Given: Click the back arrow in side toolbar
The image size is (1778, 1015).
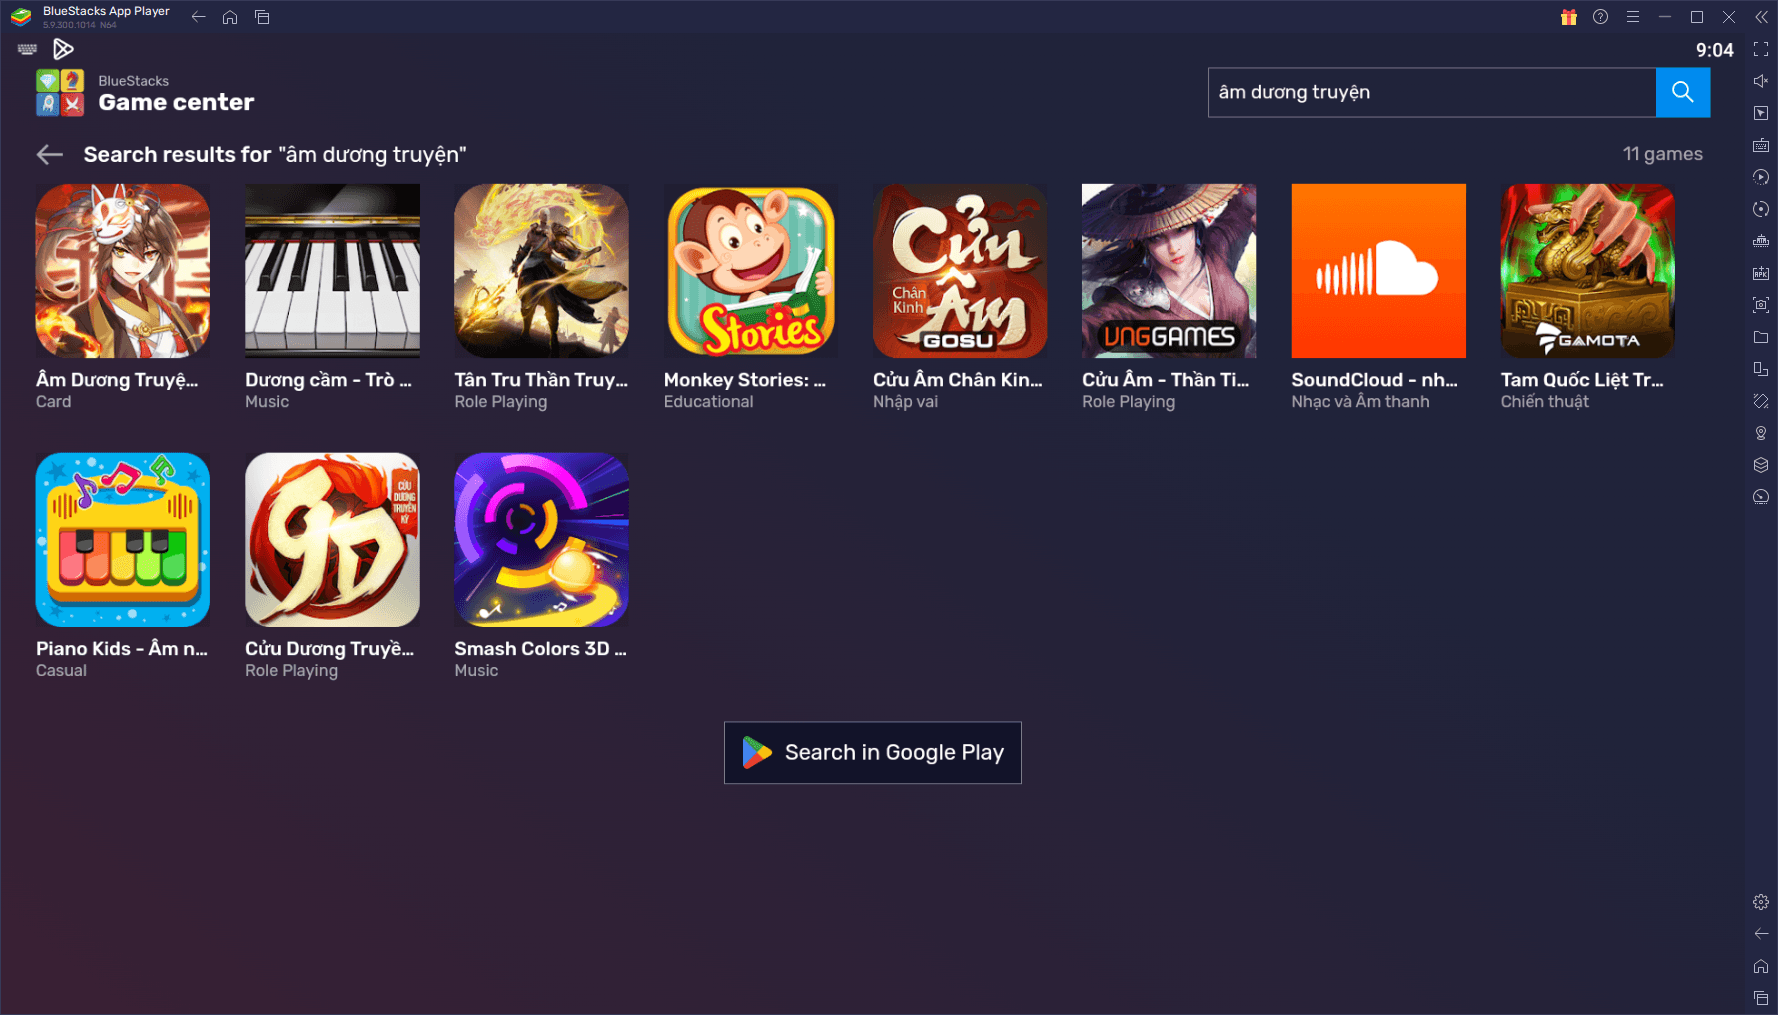Looking at the screenshot, I should click(1761, 934).
